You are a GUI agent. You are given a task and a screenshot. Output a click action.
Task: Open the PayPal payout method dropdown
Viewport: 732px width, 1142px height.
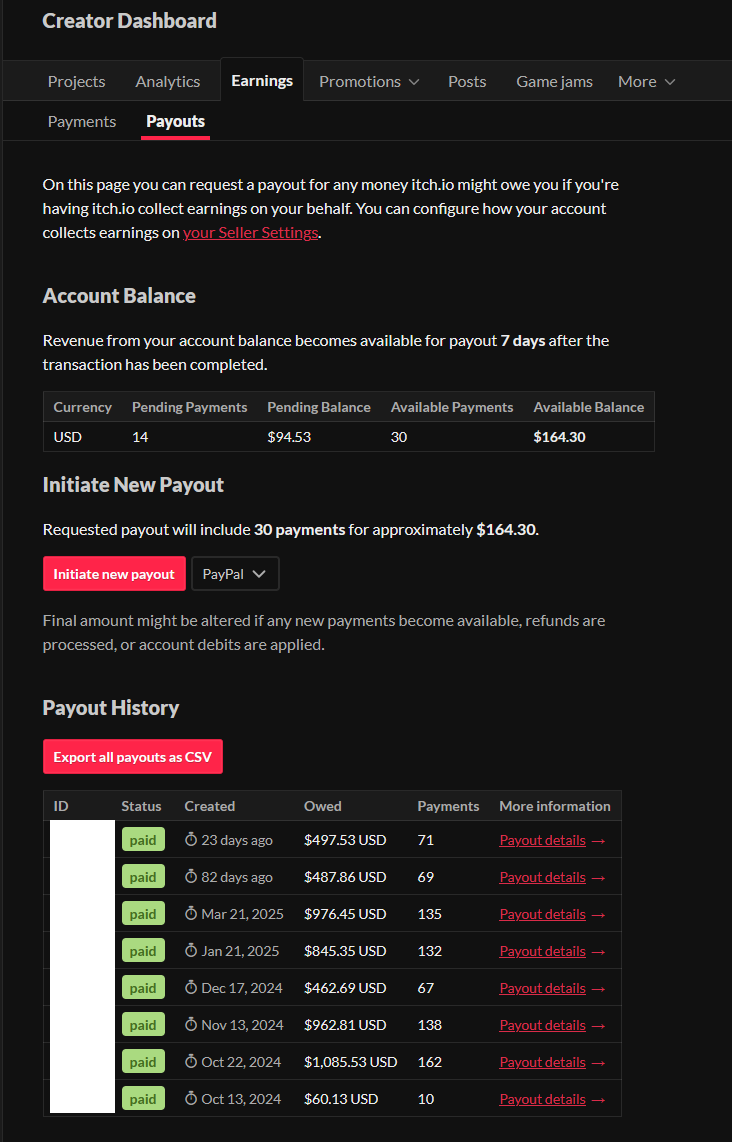coord(235,574)
